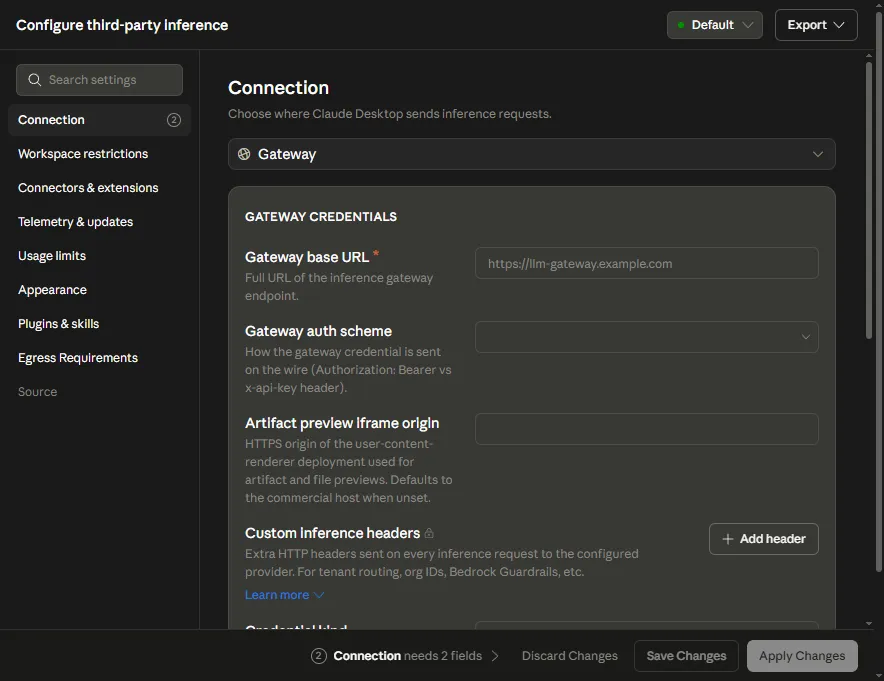Go to Egress Requirements section
Image resolution: width=884 pixels, height=681 pixels.
coord(78,357)
